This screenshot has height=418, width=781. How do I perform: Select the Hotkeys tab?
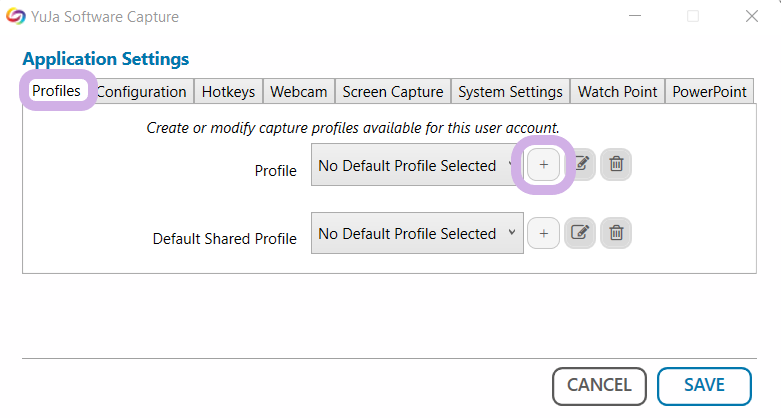click(x=228, y=91)
